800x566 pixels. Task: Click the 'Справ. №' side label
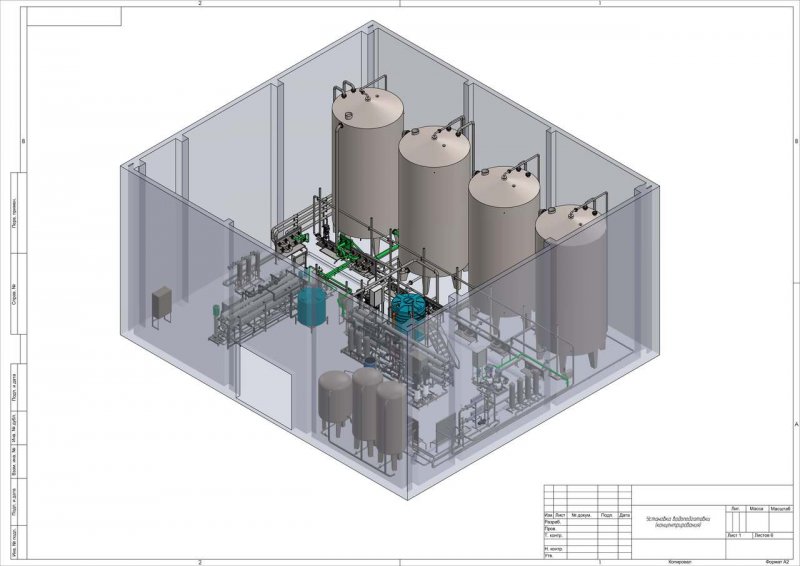15,294
